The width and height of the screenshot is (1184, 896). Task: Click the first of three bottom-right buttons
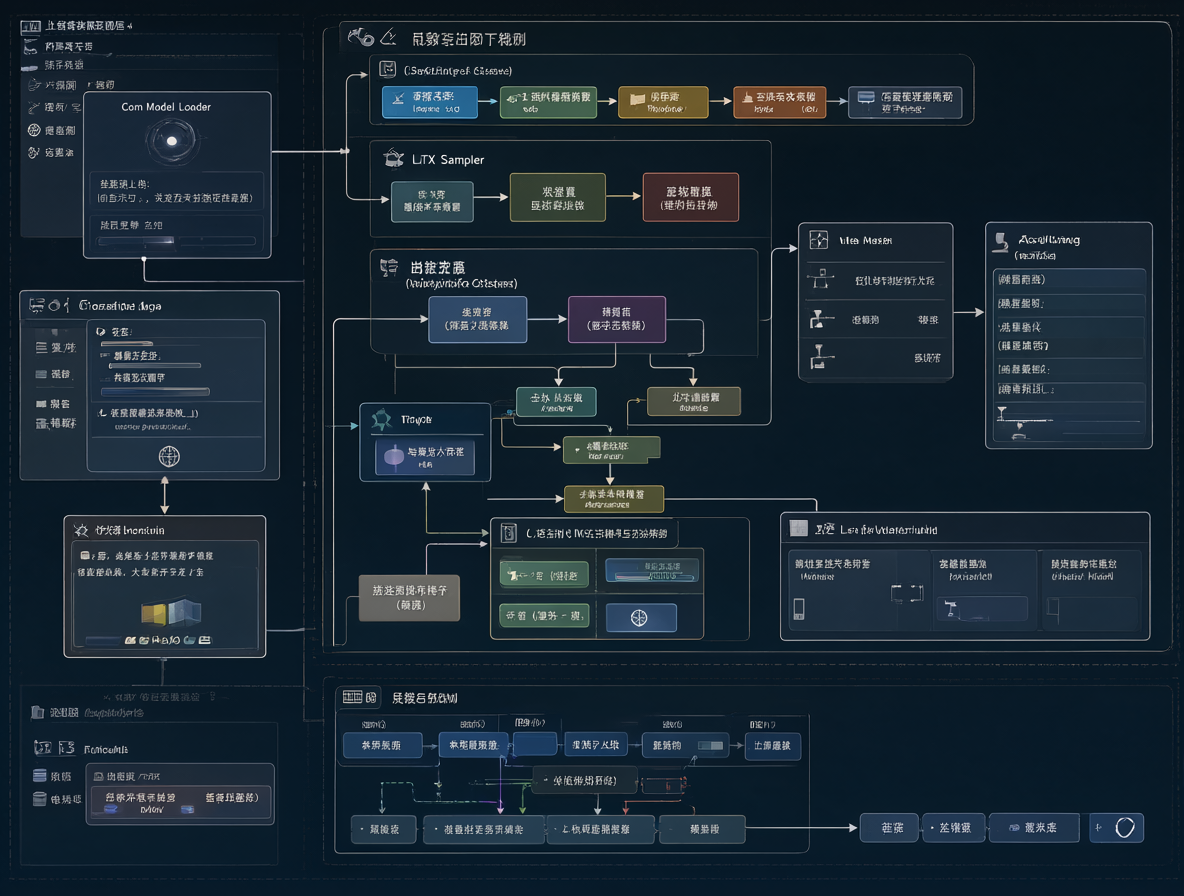pyautogui.click(x=890, y=828)
